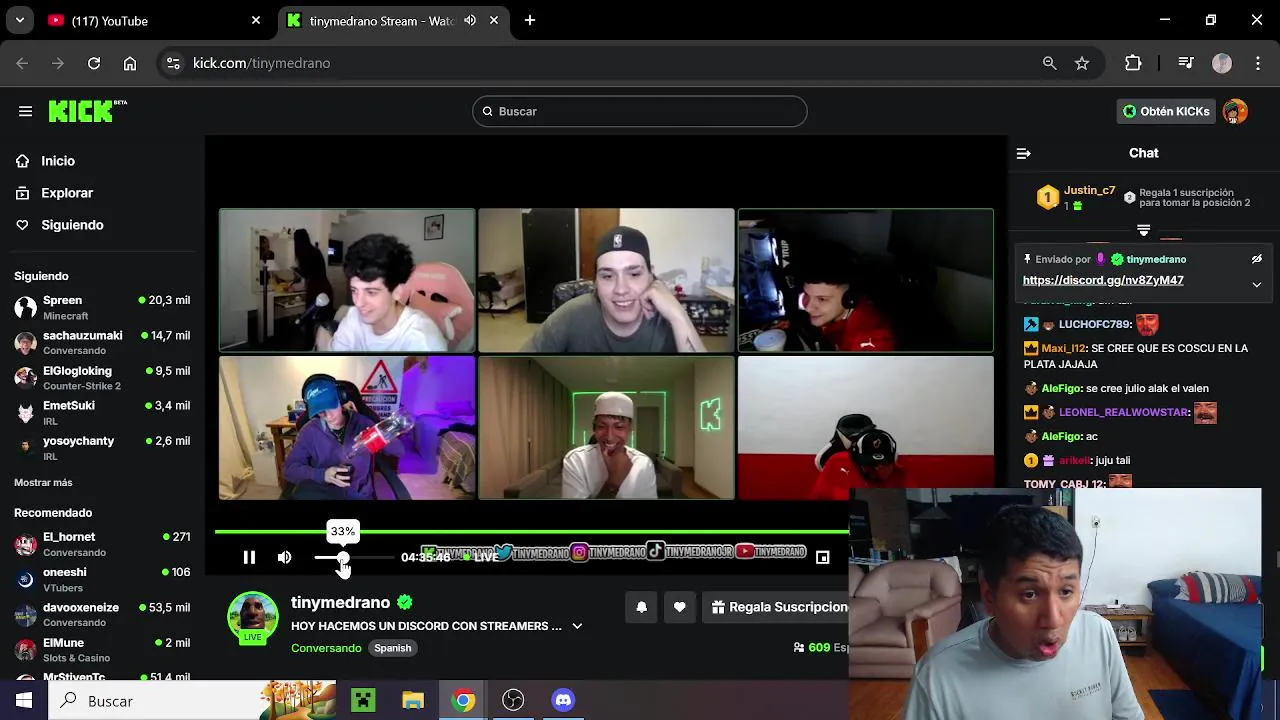
Task: Pause the stream video
Action: 249,557
